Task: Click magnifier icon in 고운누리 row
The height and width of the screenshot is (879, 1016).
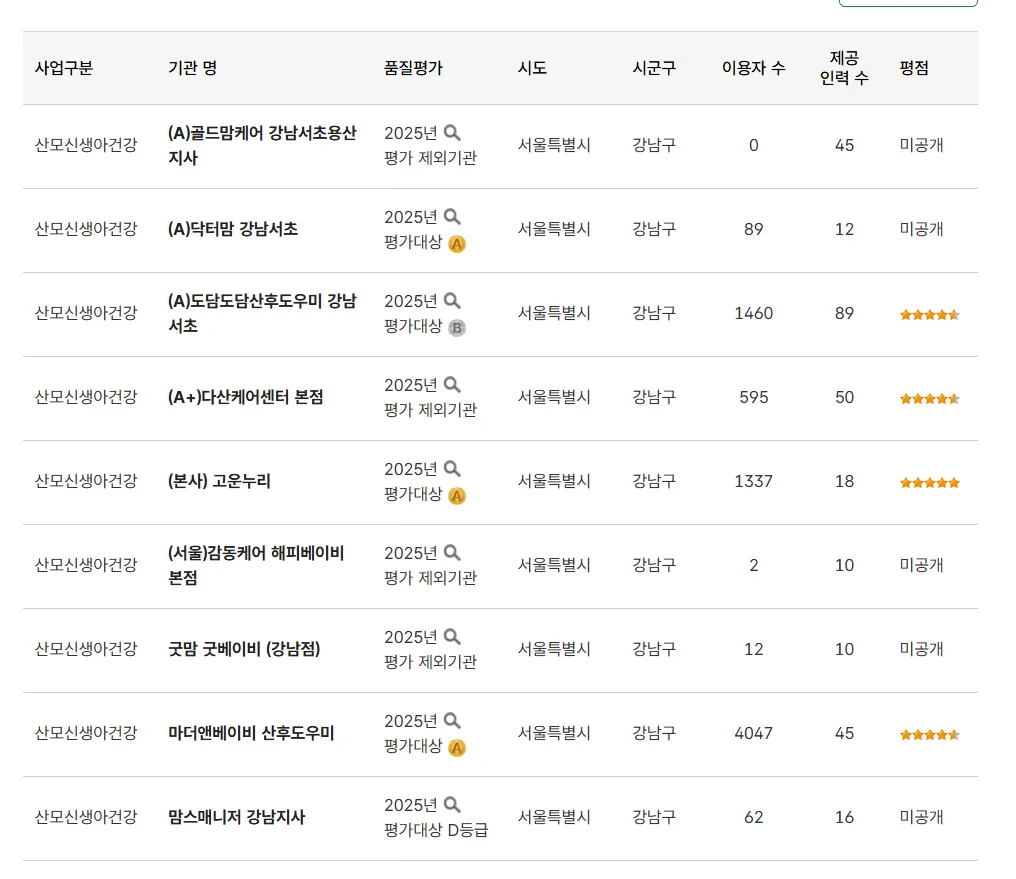Action: 452,468
